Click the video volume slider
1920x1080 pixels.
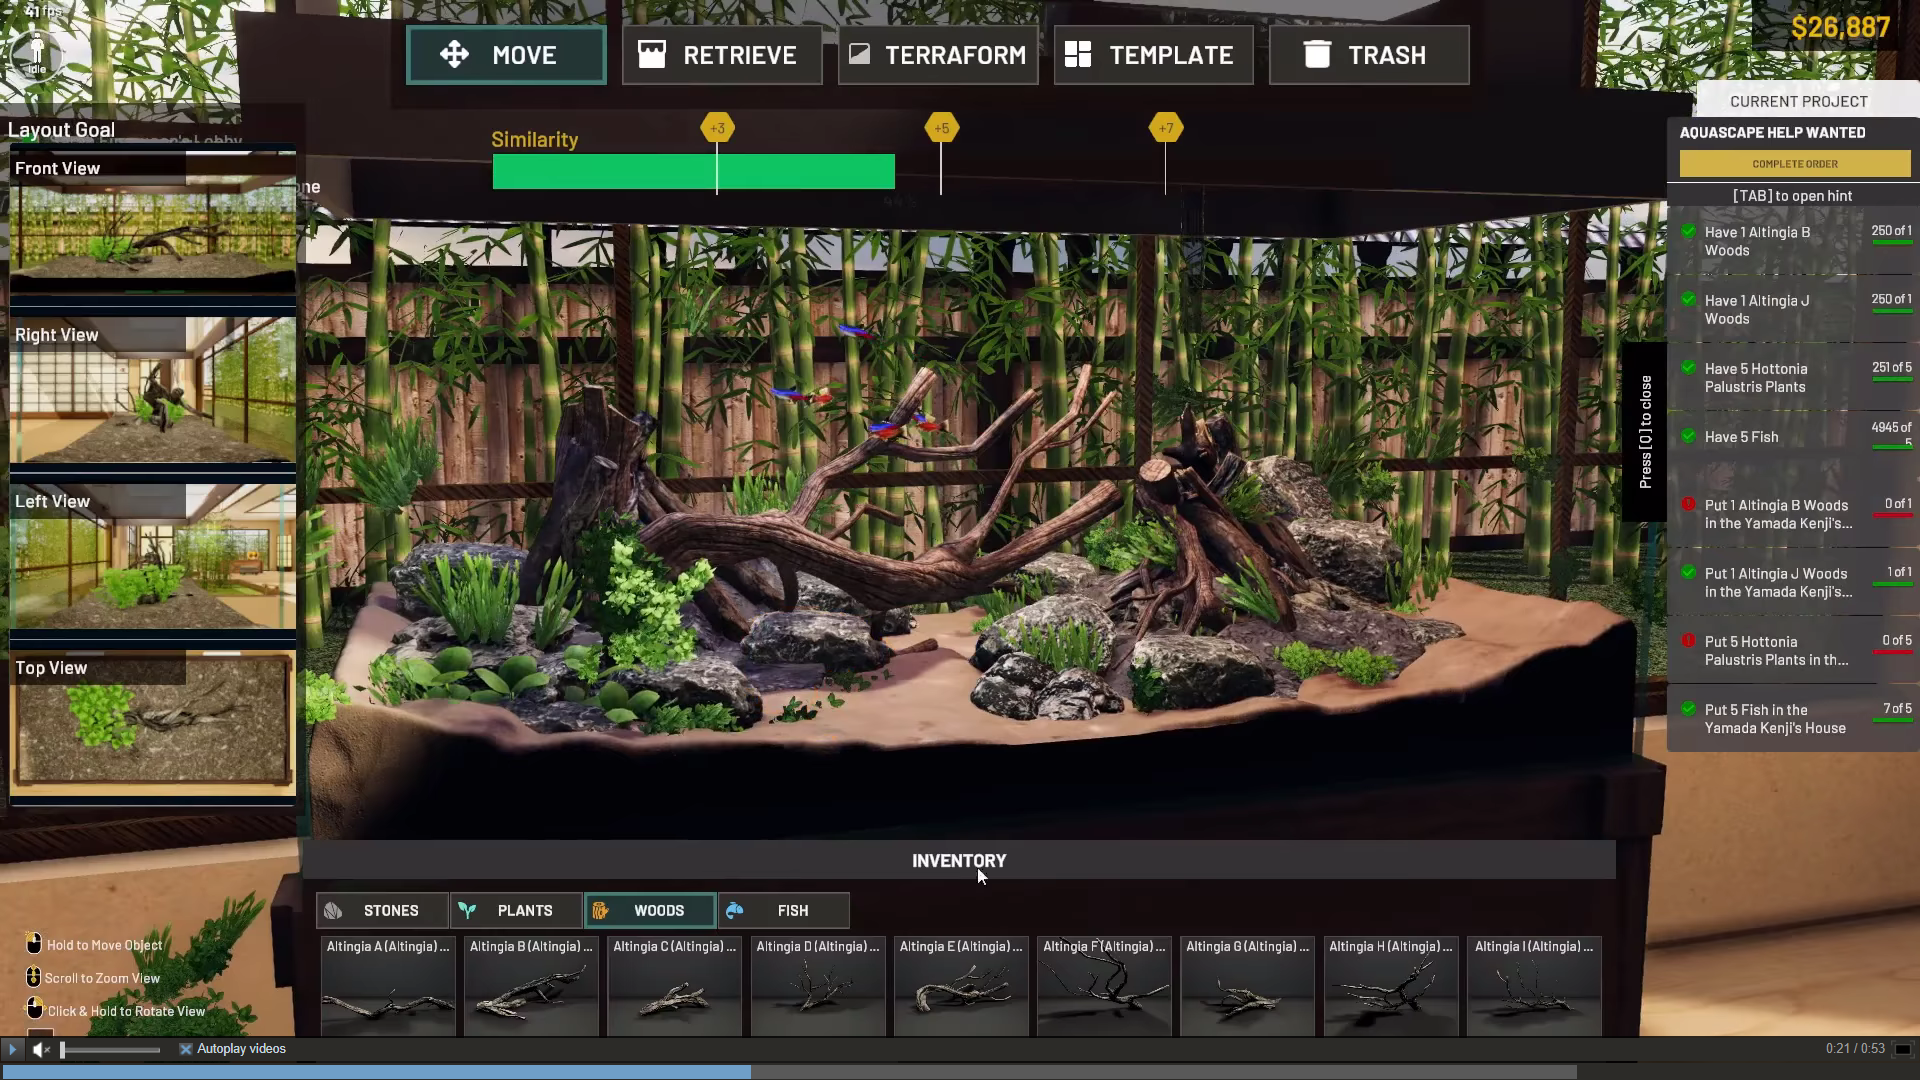[x=110, y=1050]
